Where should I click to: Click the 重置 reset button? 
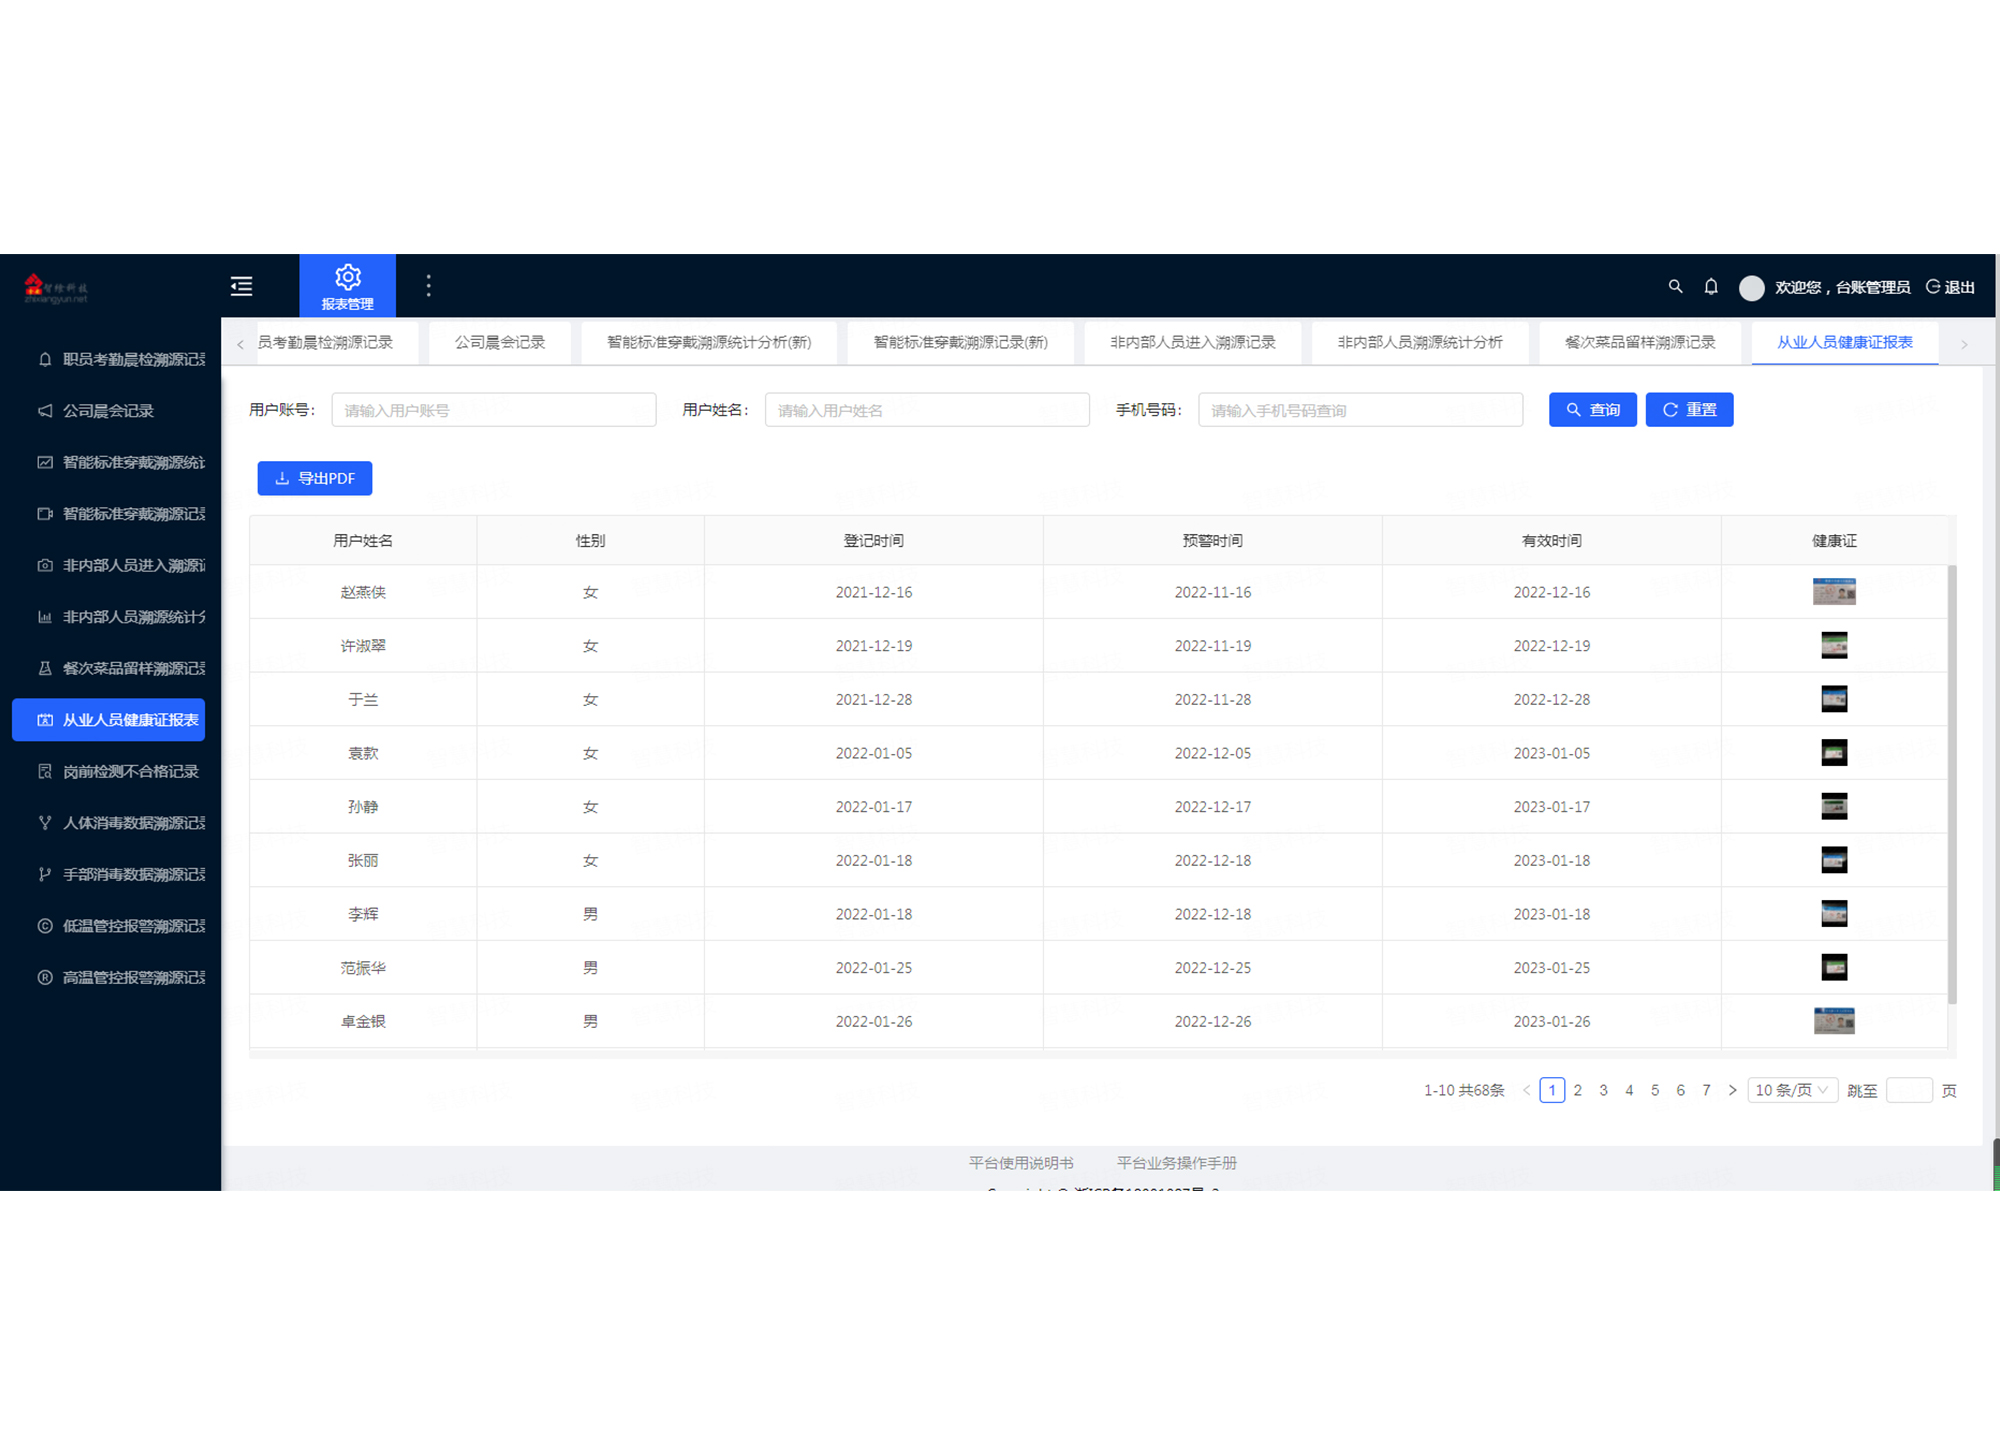coord(1689,410)
